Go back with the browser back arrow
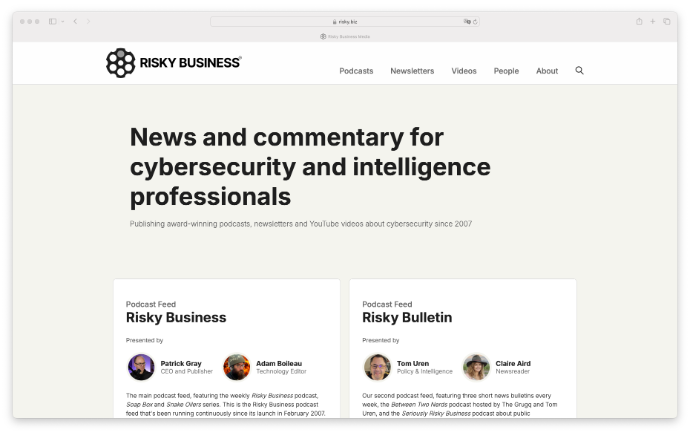Screen dimensions: 690x435 click(x=75, y=21)
